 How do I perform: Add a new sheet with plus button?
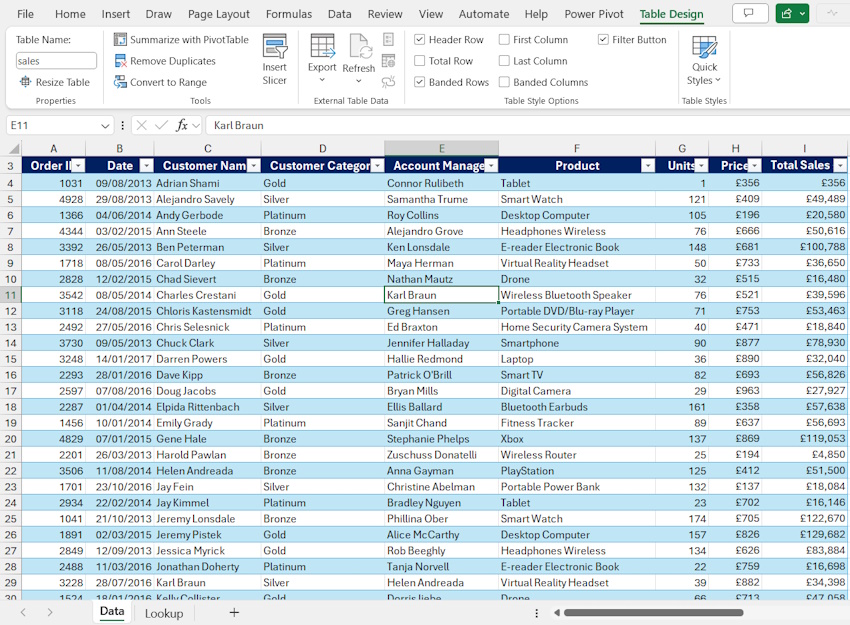234,612
